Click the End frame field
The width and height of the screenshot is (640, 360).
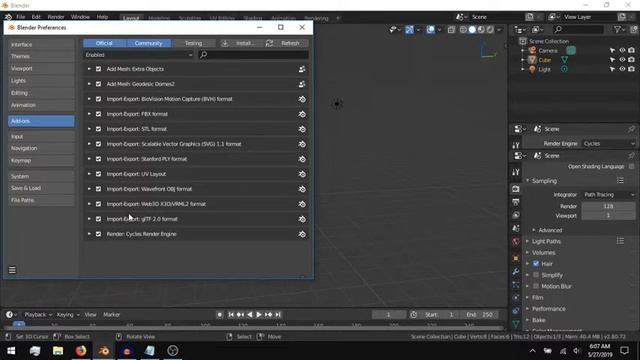(x=480, y=315)
